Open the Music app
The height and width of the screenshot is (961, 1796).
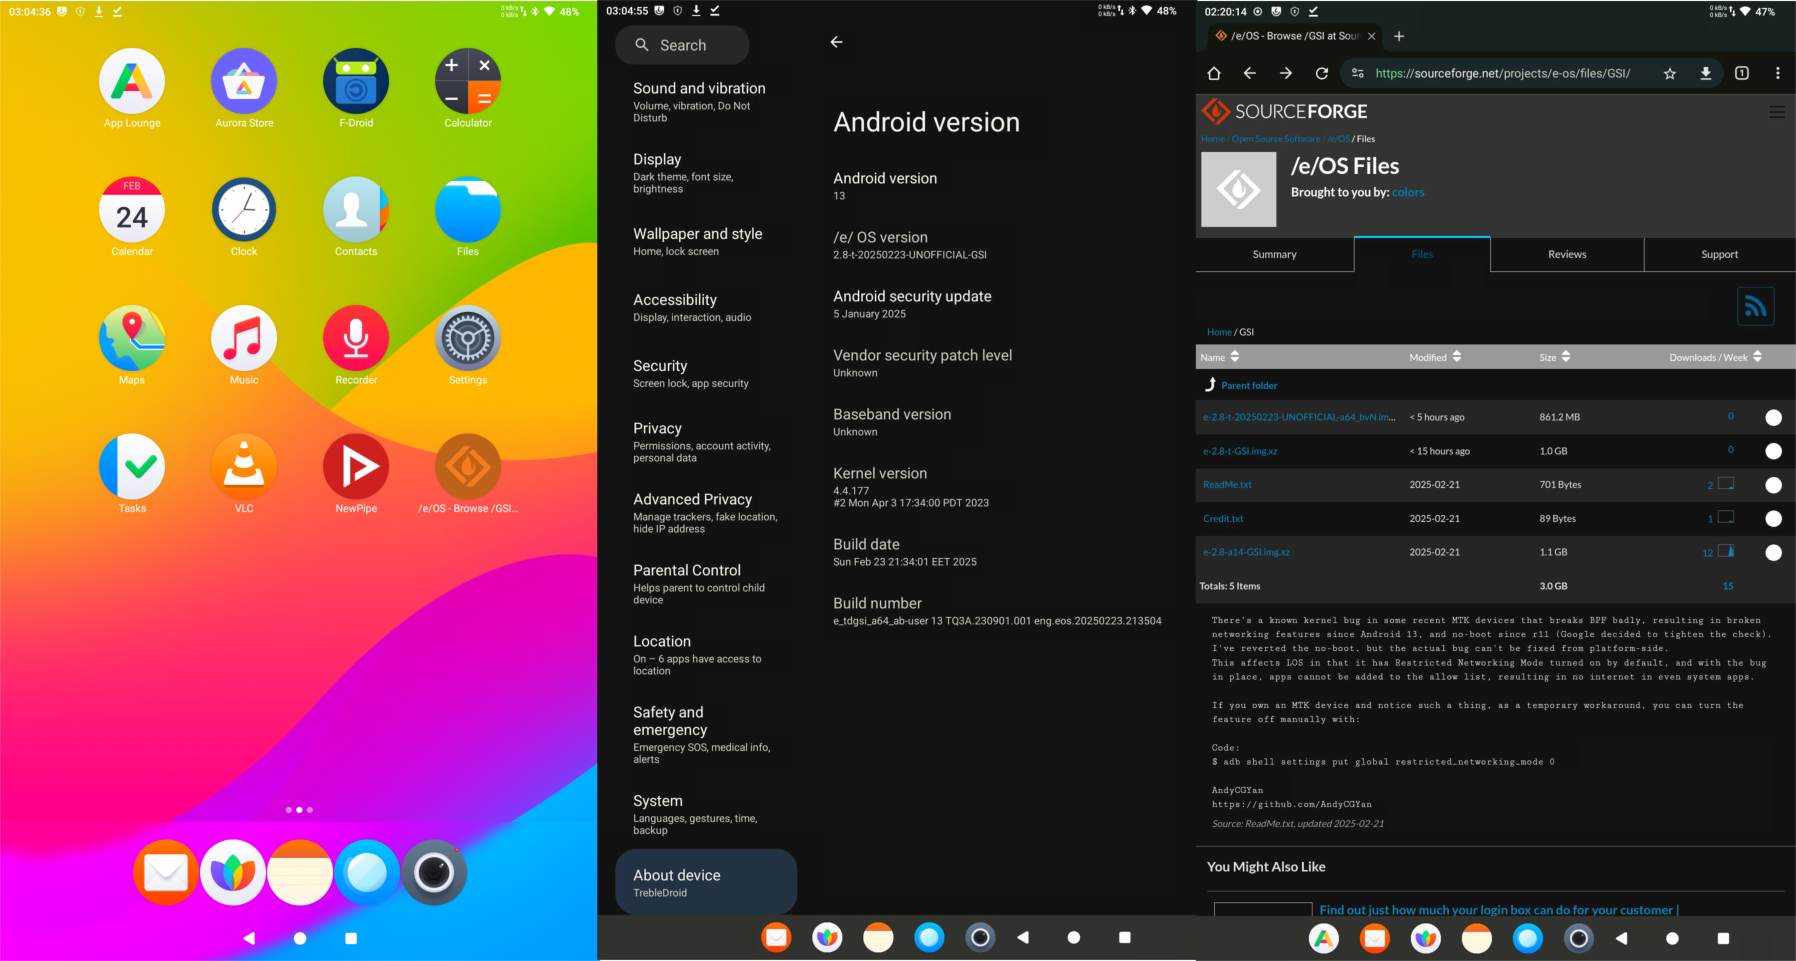(244, 339)
